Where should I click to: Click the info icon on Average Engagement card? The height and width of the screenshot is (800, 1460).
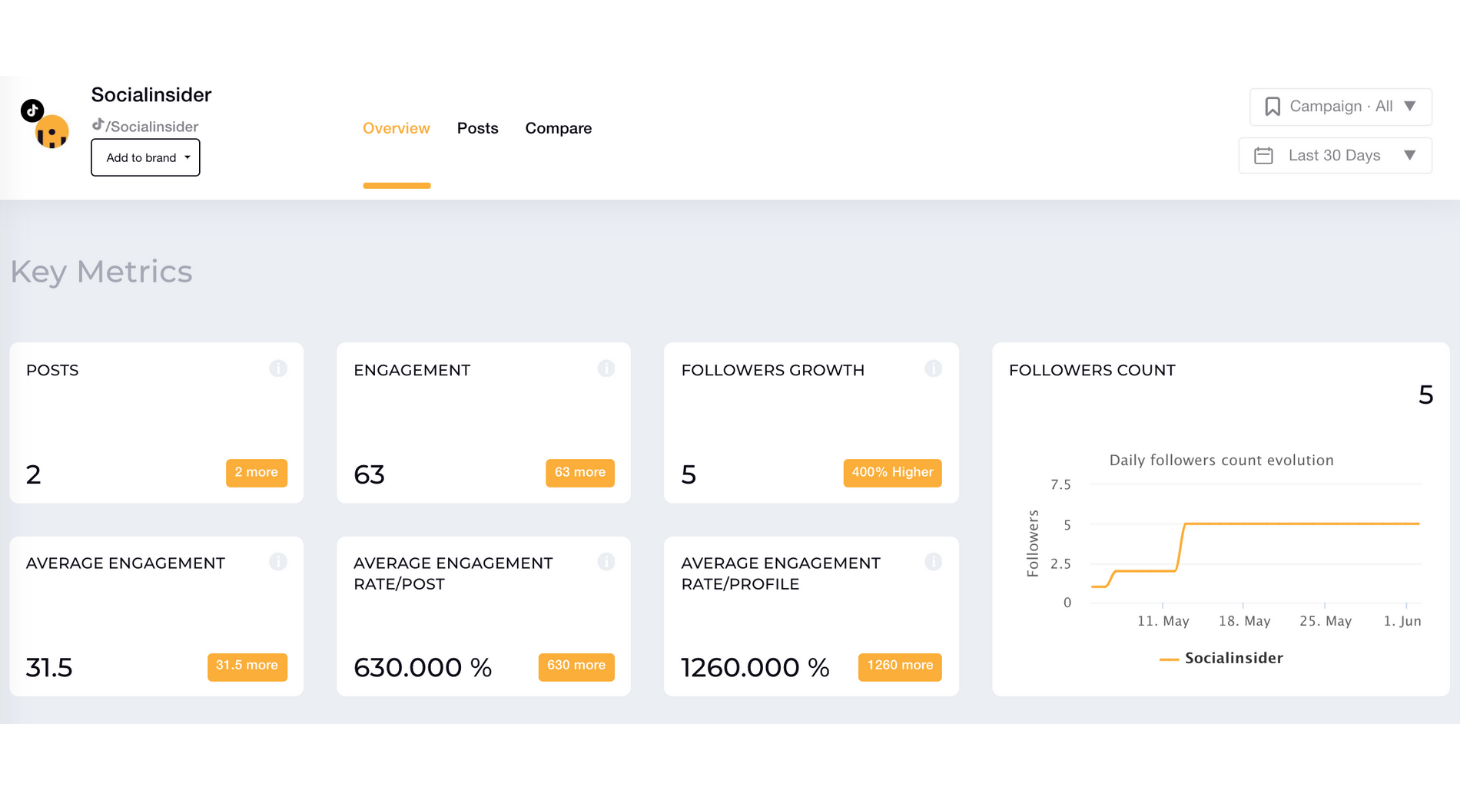(x=278, y=562)
